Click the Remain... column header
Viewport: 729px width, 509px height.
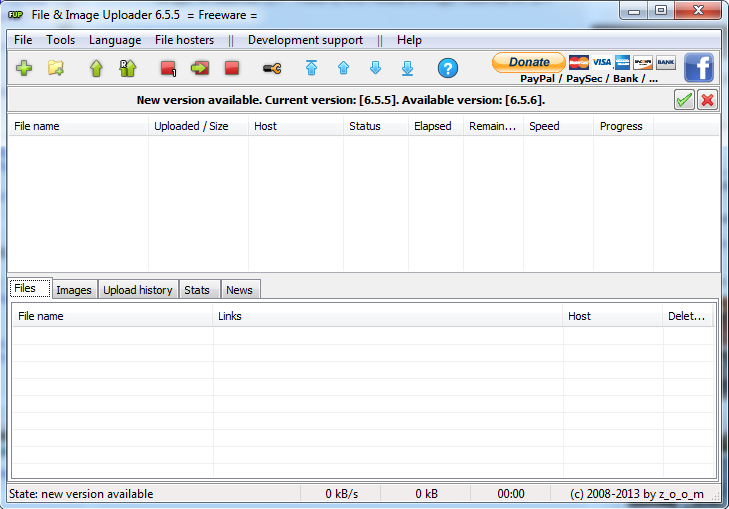pos(493,126)
